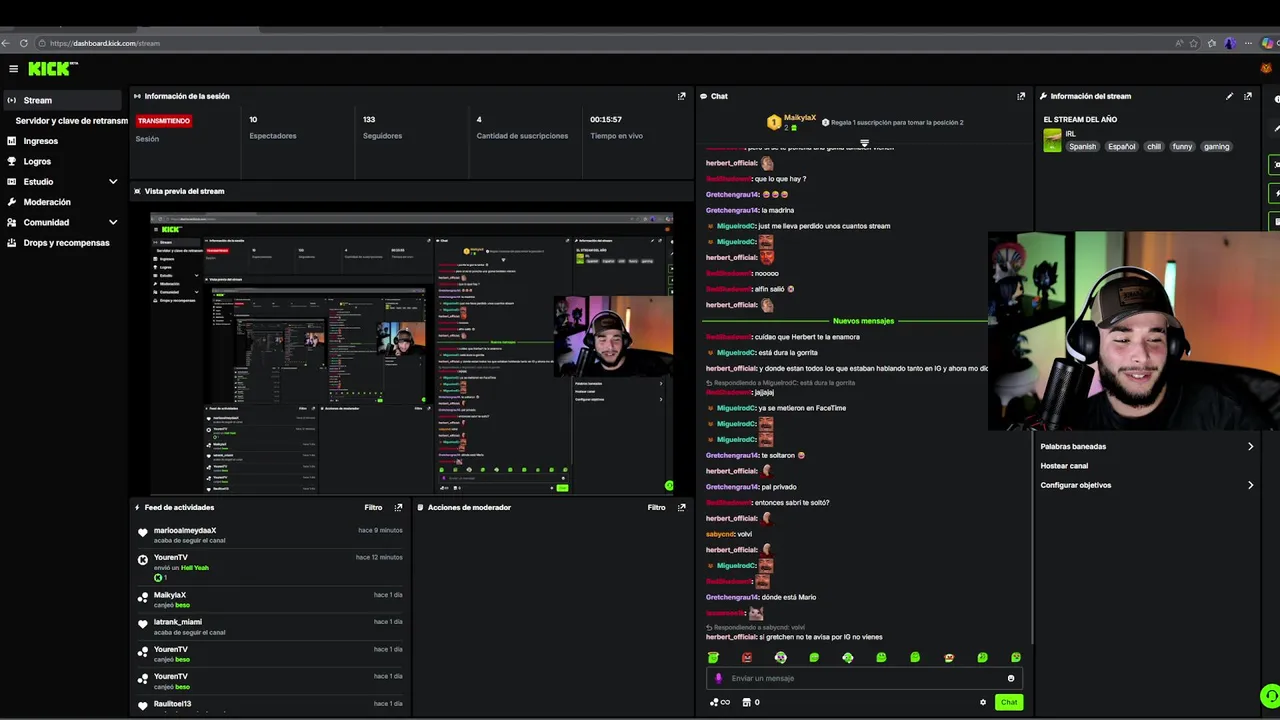
Task: Pop out the Información de la sesión panel
Action: click(682, 96)
